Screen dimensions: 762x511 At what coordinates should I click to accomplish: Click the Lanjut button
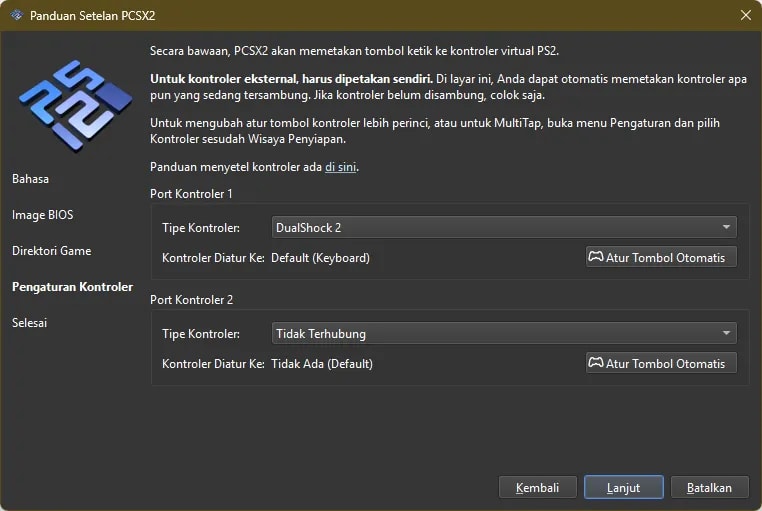(x=623, y=487)
